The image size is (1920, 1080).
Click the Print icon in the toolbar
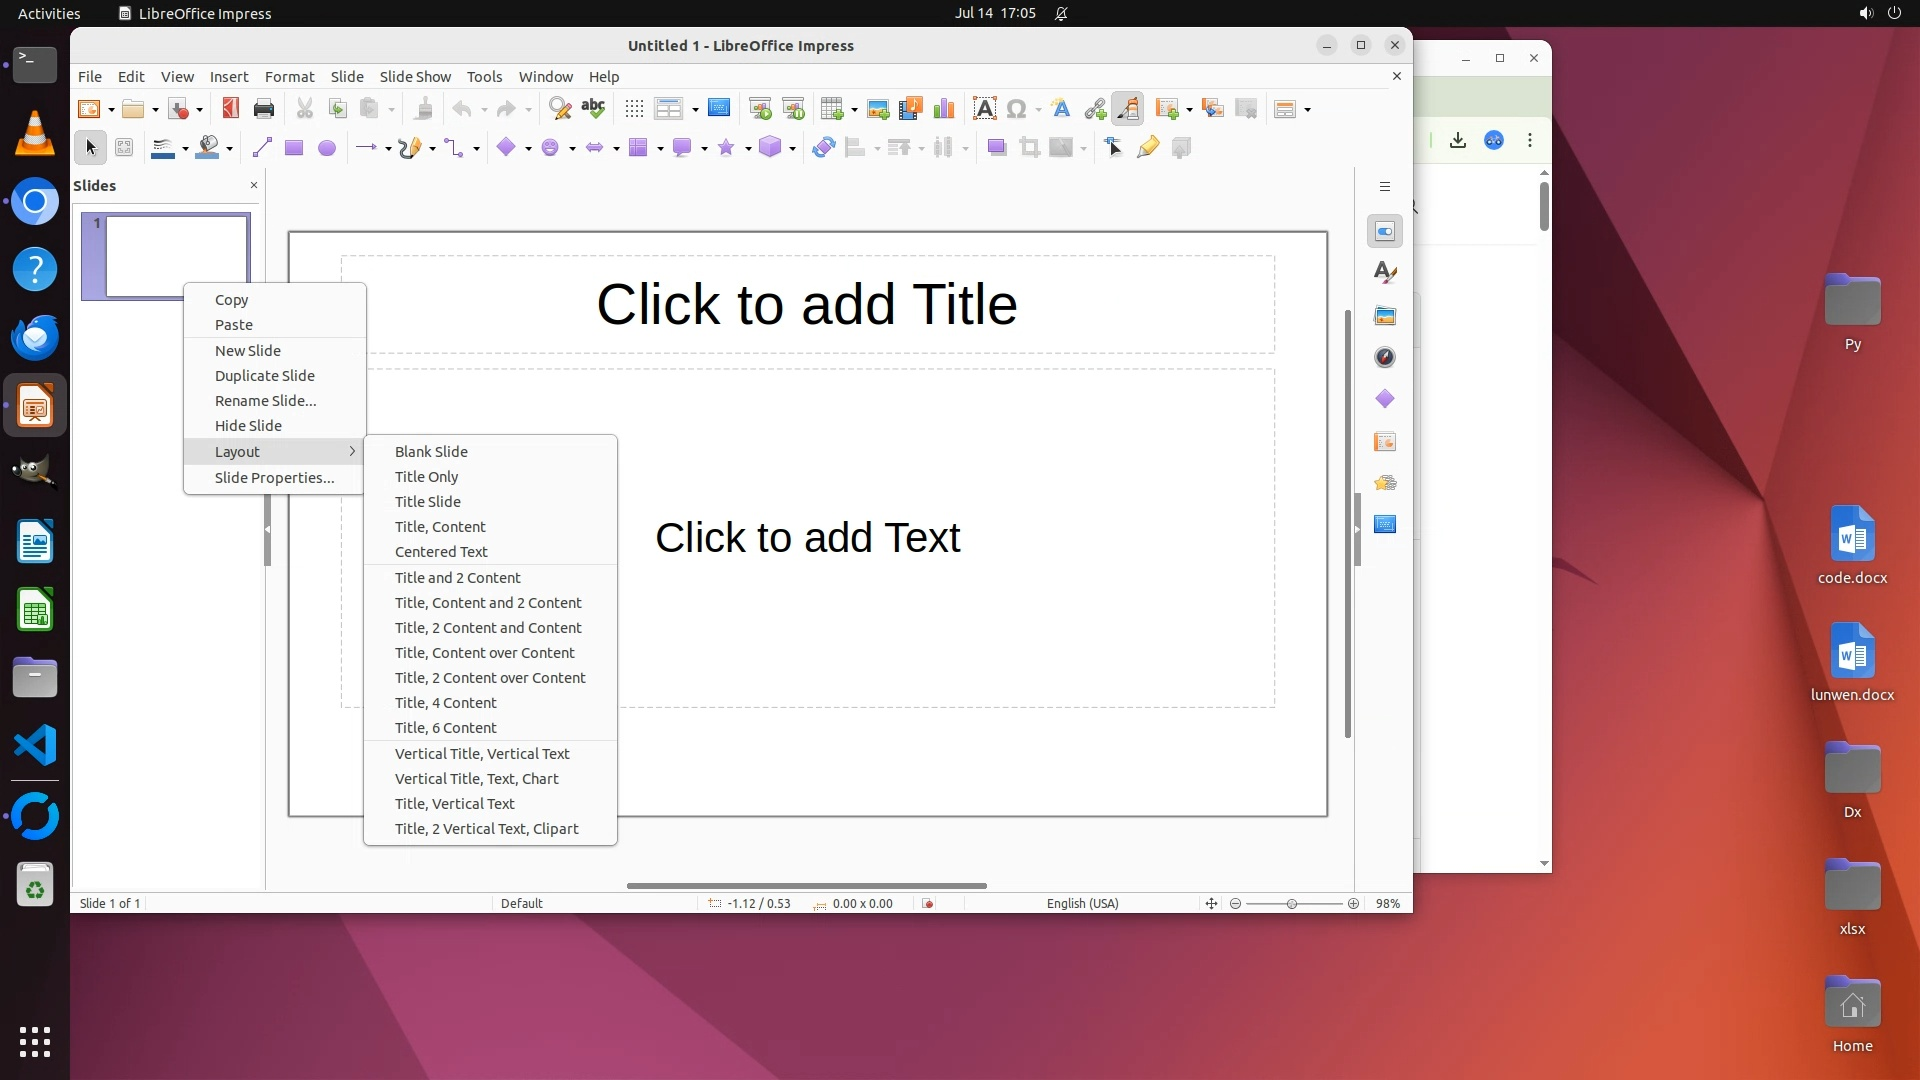(x=264, y=109)
